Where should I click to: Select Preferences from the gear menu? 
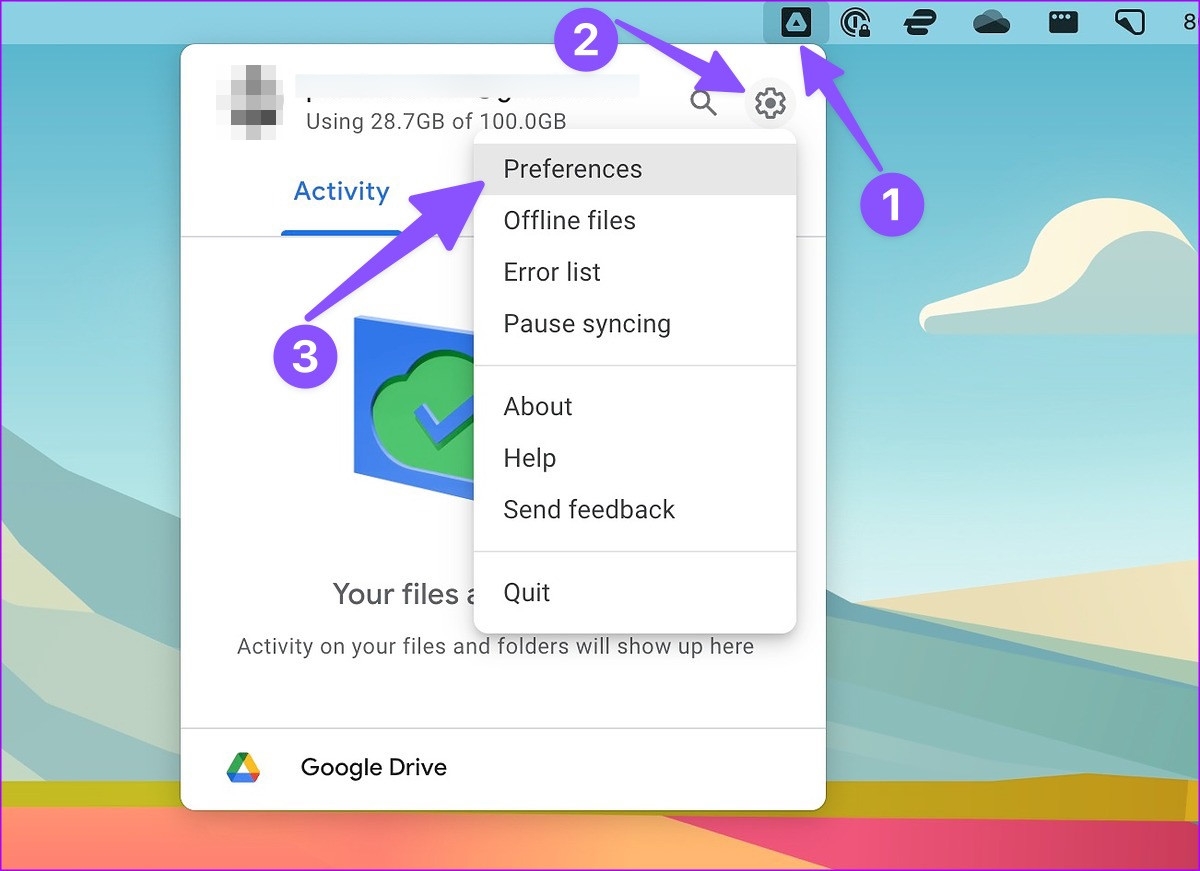(x=572, y=169)
